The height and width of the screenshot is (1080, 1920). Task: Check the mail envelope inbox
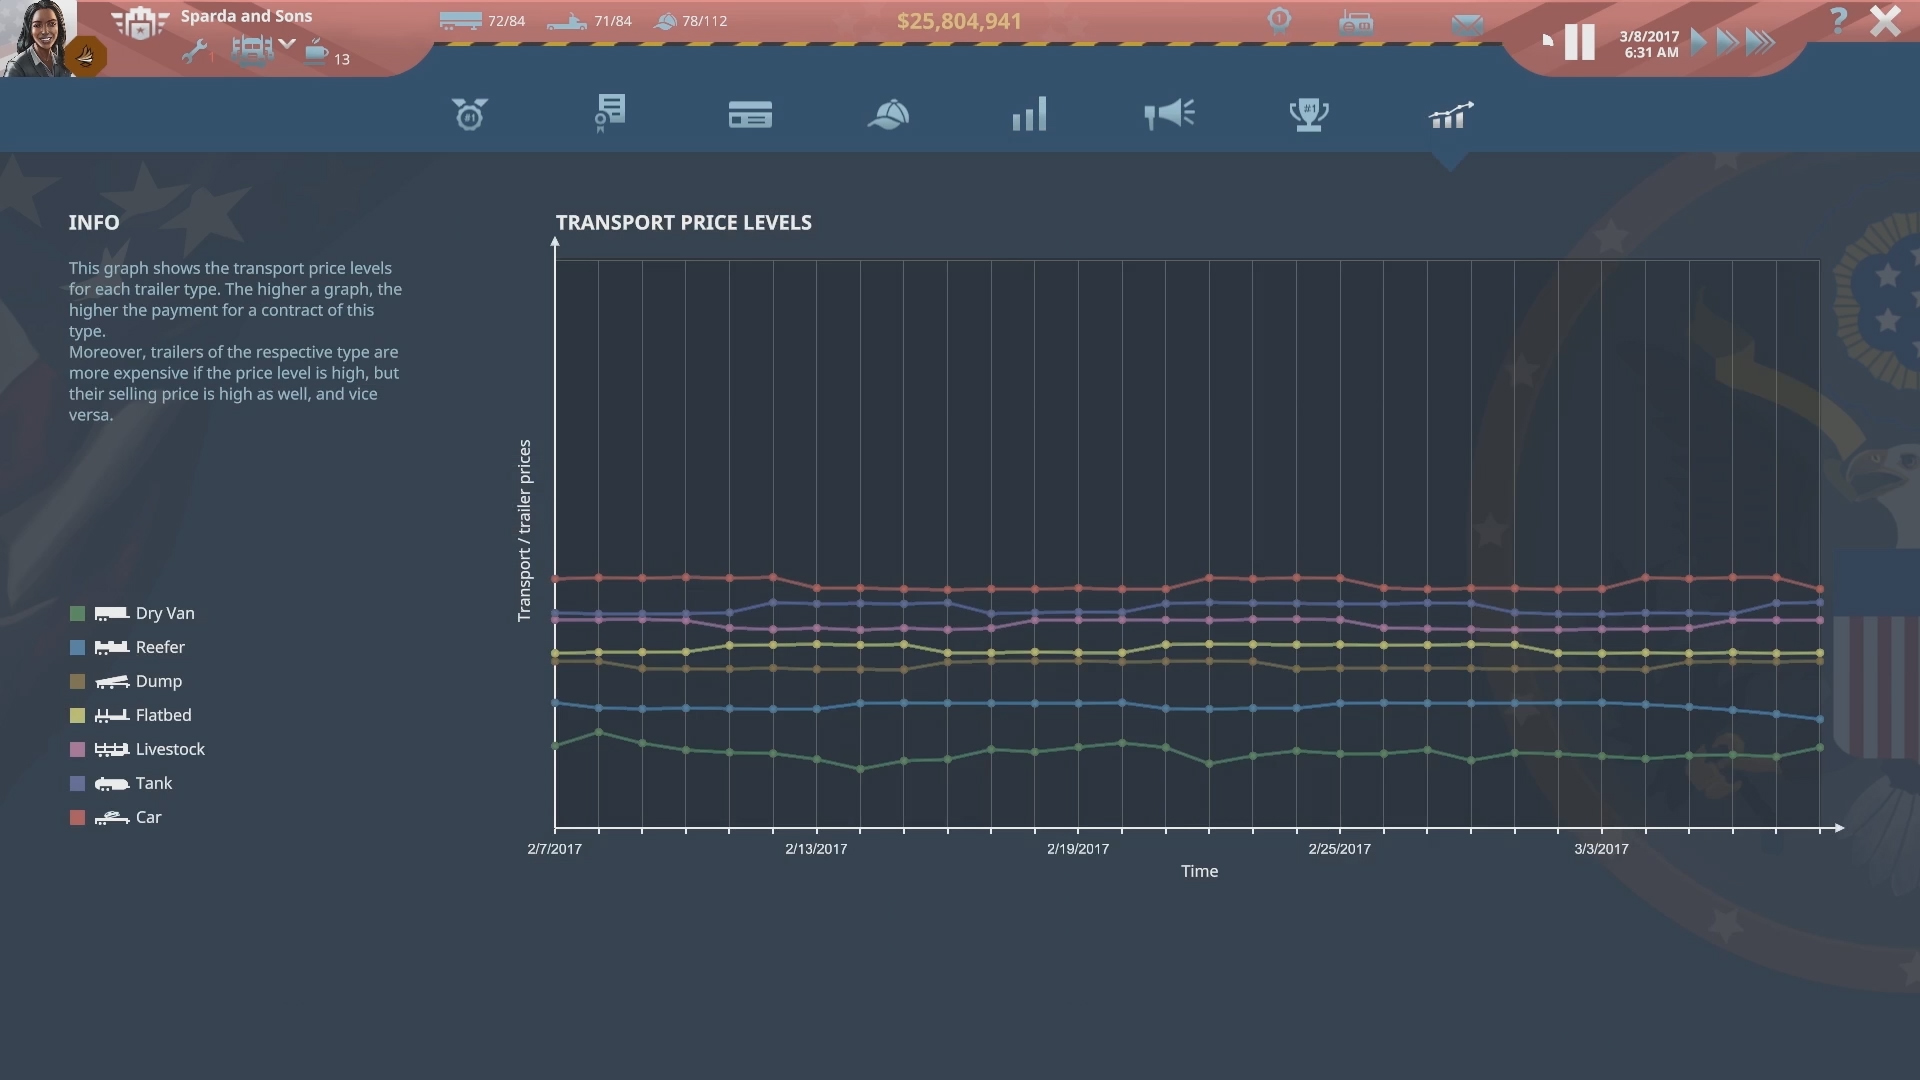[x=1466, y=22]
